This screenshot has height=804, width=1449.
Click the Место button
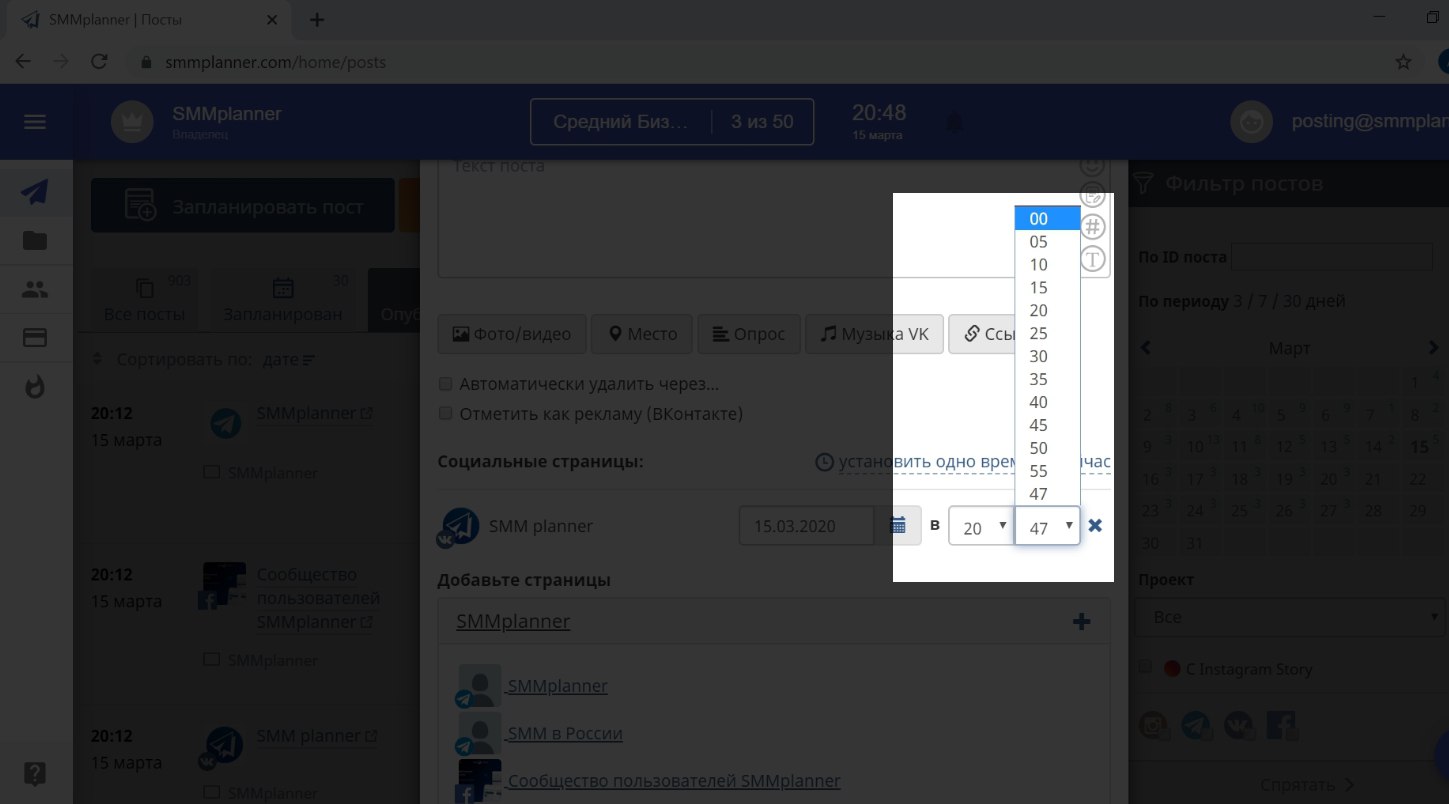(x=642, y=334)
